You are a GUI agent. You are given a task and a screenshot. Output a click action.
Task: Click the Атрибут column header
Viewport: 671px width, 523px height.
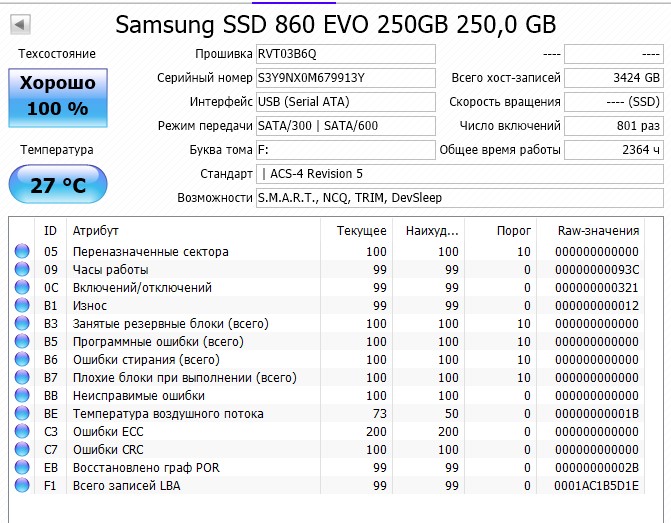point(193,231)
